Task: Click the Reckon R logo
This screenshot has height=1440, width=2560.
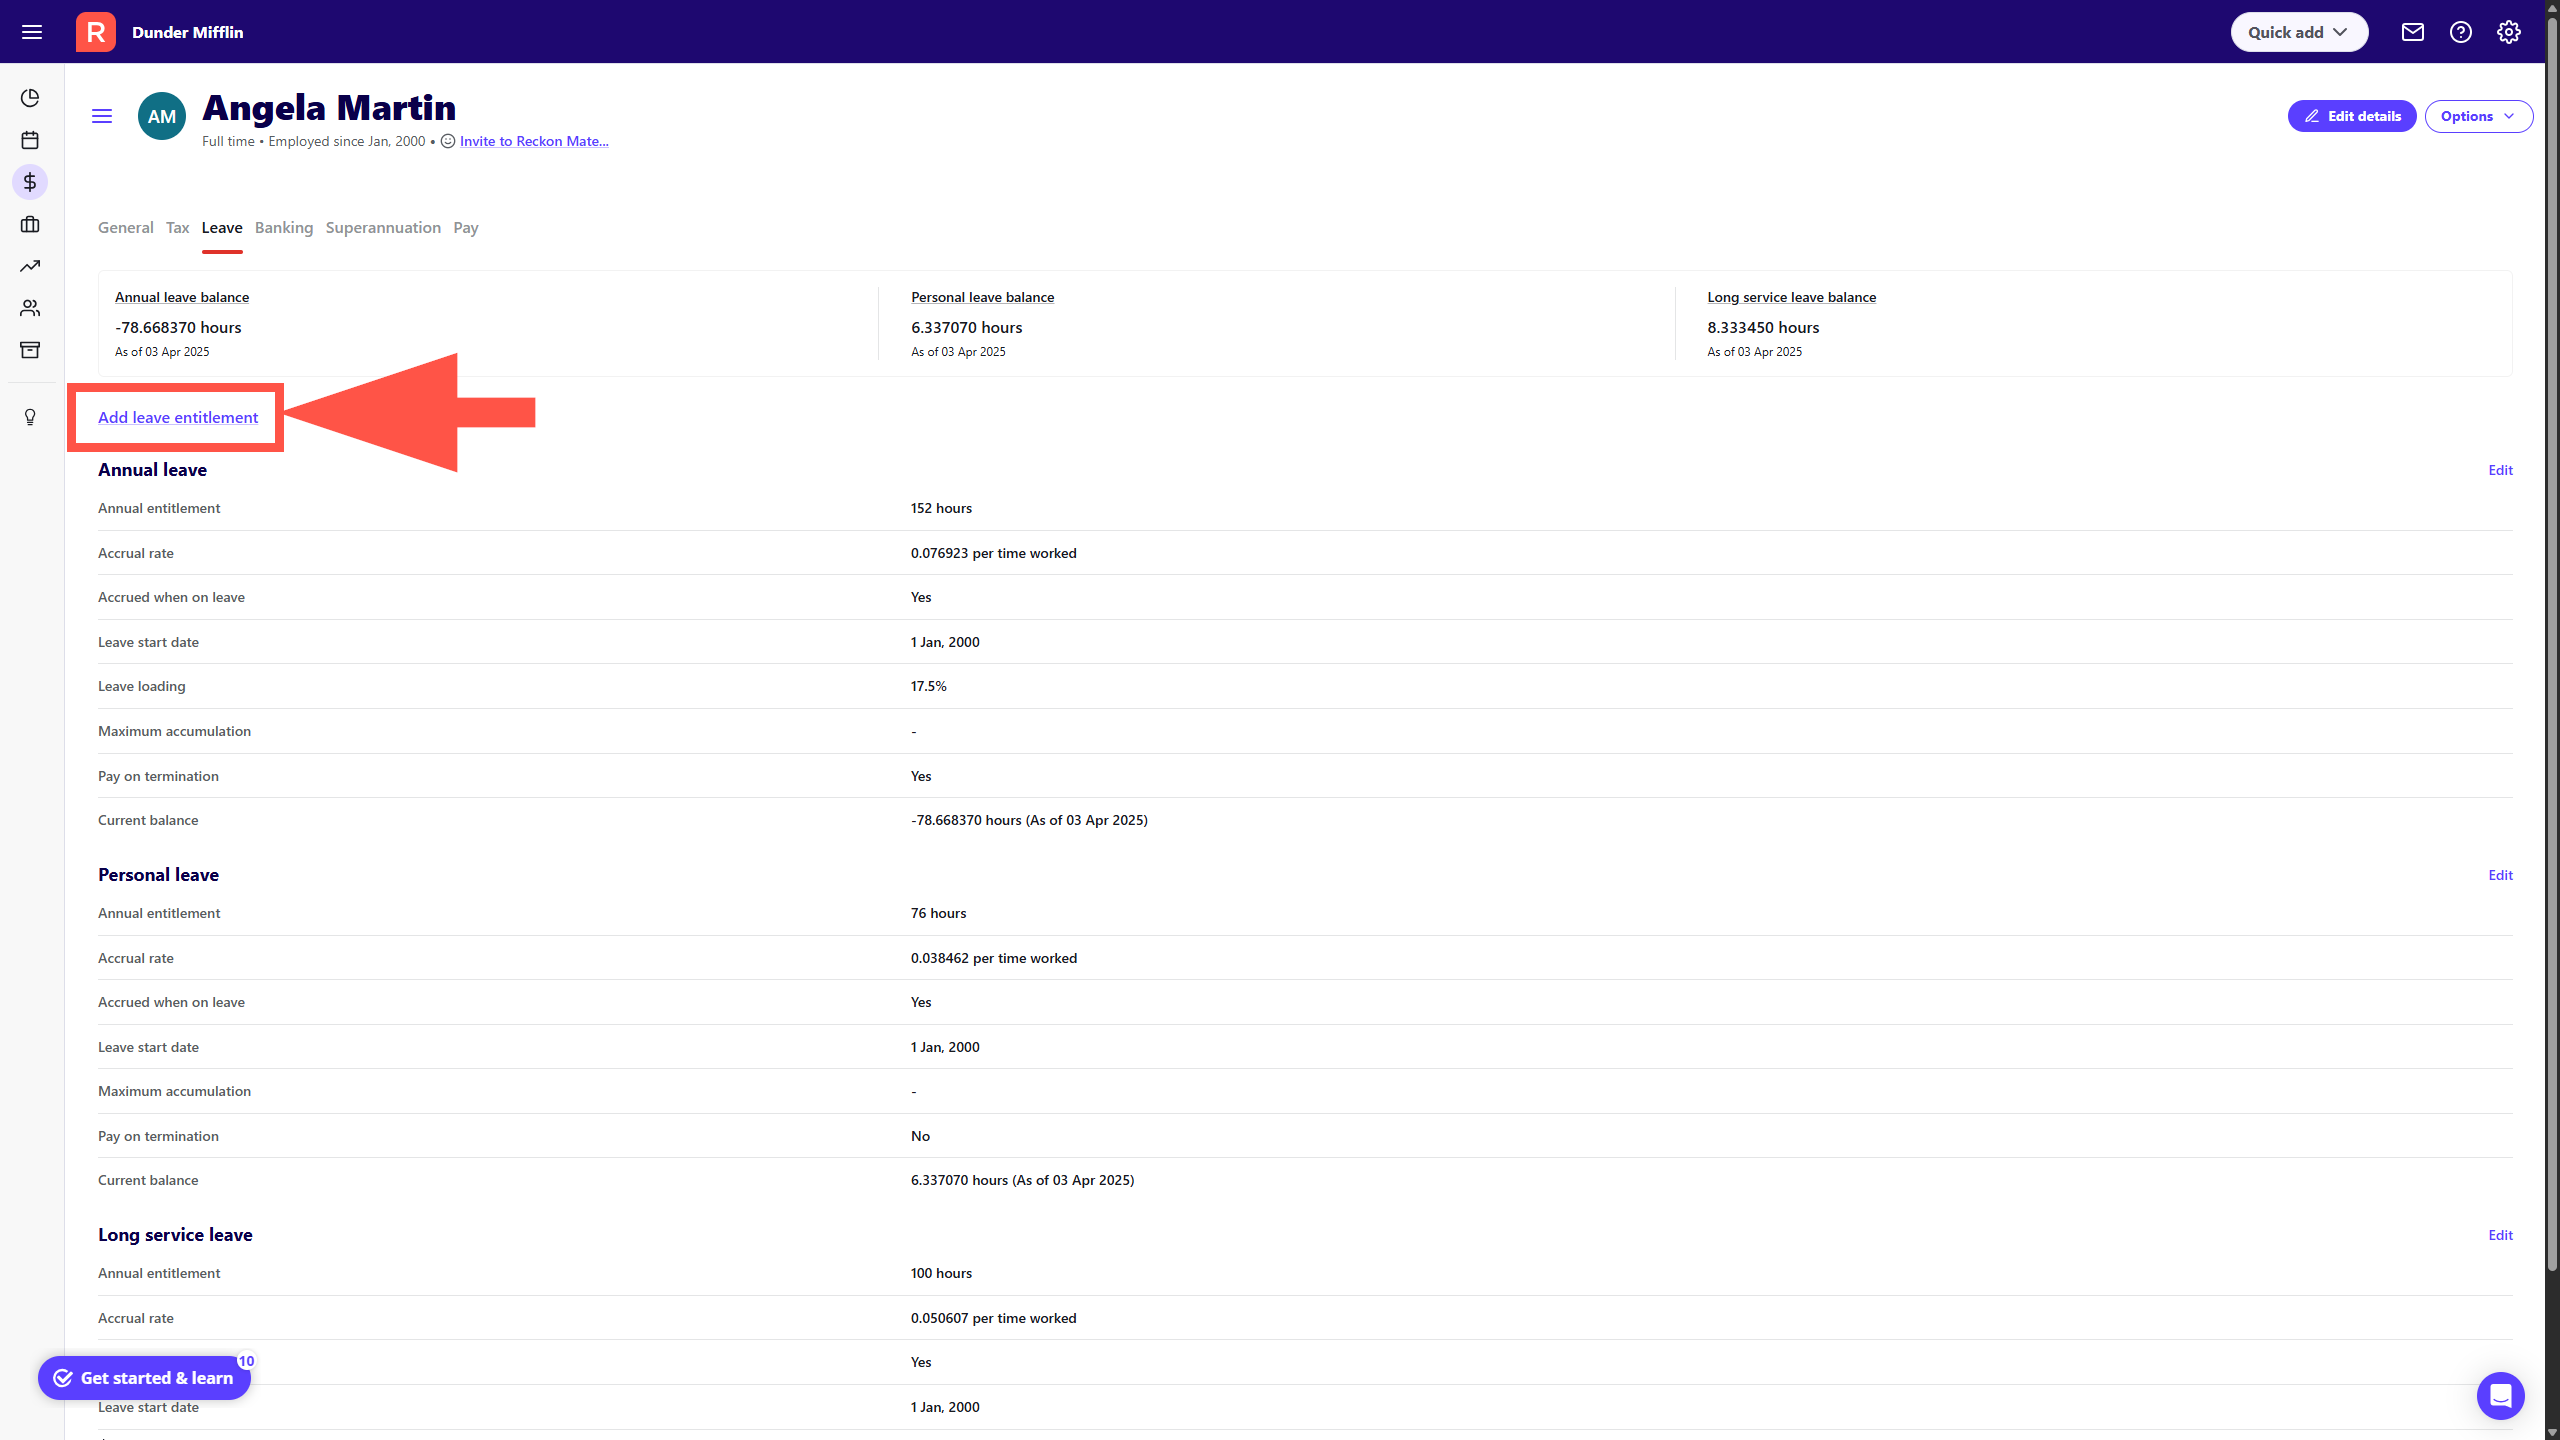Action: point(96,32)
